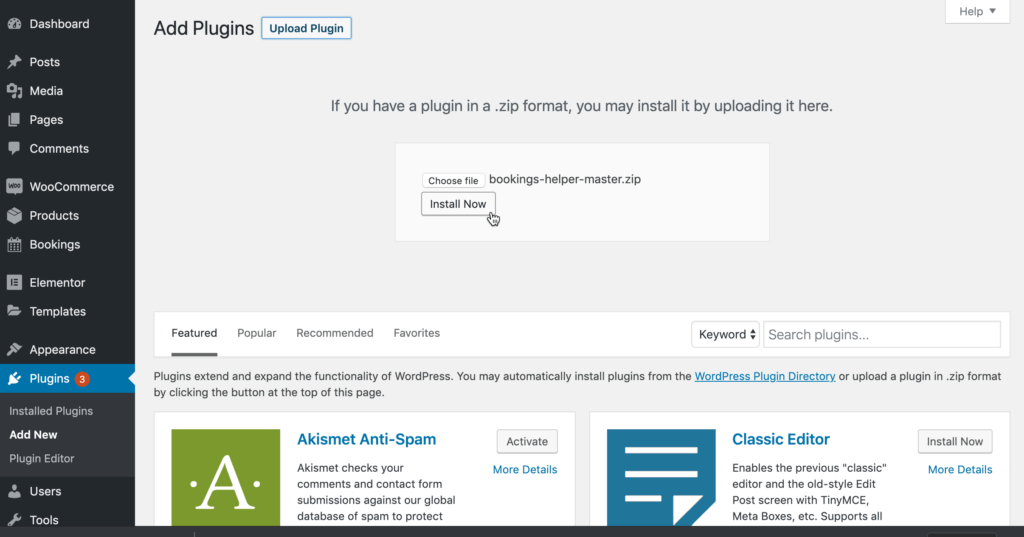Screen dimensions: 1024x537
Task: Open the Akismet Anti-Spam plugin thumbnail
Action: [x=226, y=478]
